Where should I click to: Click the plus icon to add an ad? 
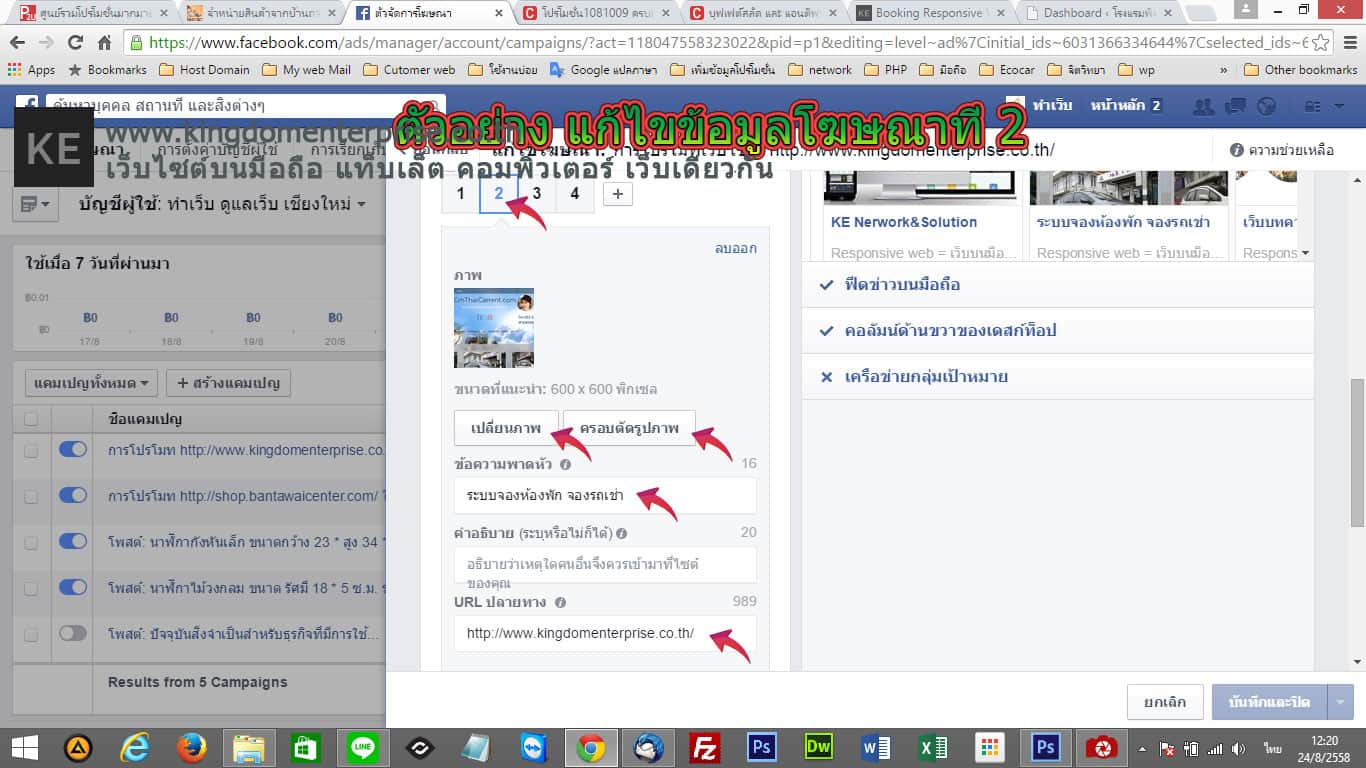(x=618, y=194)
